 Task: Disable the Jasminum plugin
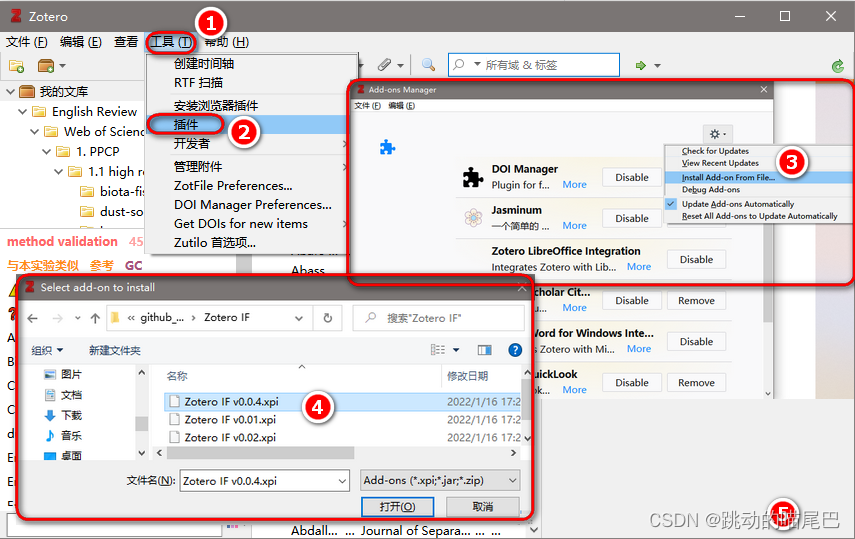632,218
